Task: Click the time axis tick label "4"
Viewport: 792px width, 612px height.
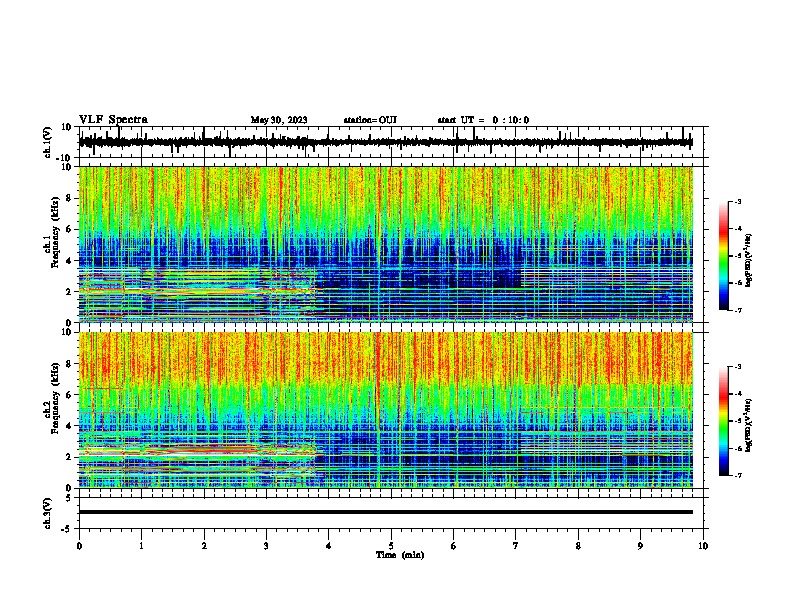Action: 329,546
